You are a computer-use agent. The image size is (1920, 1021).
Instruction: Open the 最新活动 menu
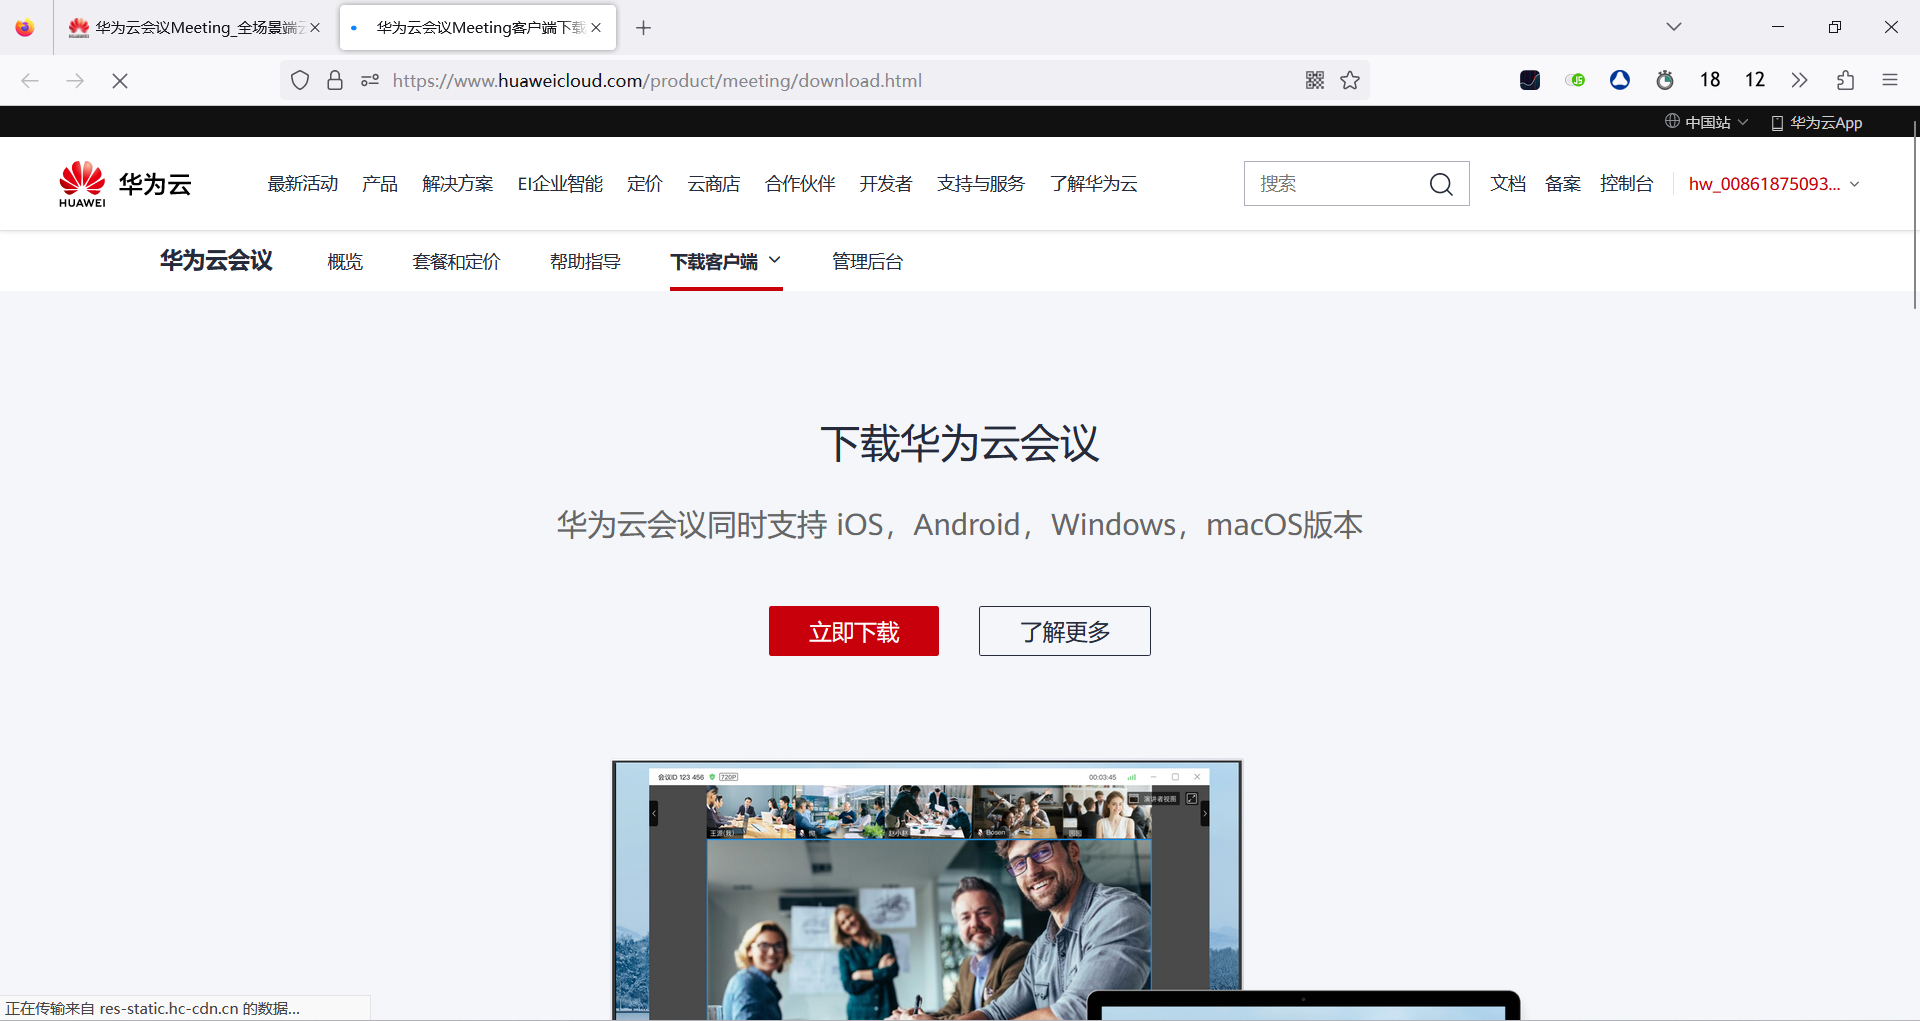[303, 184]
